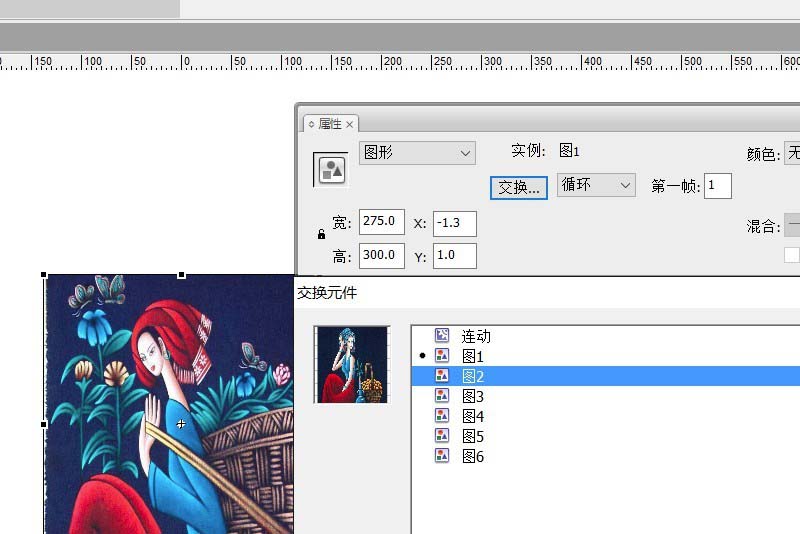Screen dimensions: 800x534
Task: Click the horizontal ruler at the 300 mark
Action: pos(492,62)
